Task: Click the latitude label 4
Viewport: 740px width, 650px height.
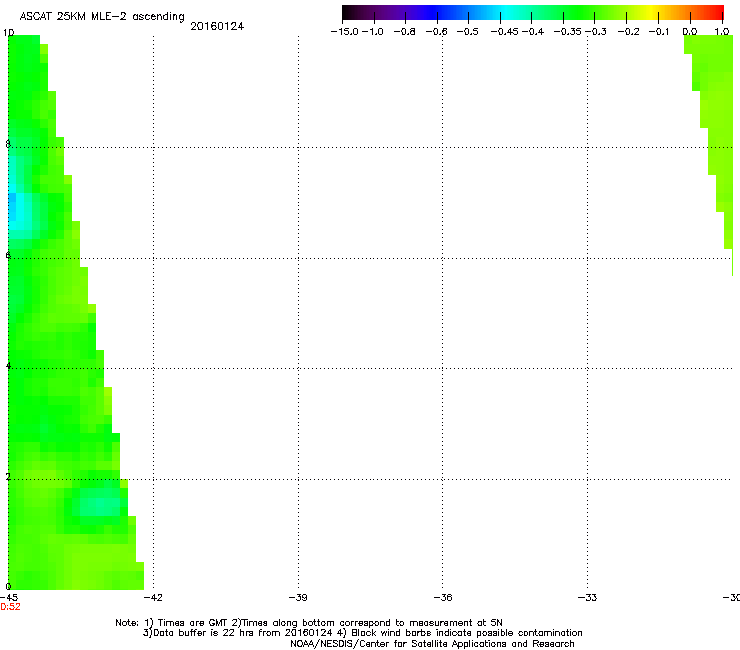Action: [x=8, y=365]
